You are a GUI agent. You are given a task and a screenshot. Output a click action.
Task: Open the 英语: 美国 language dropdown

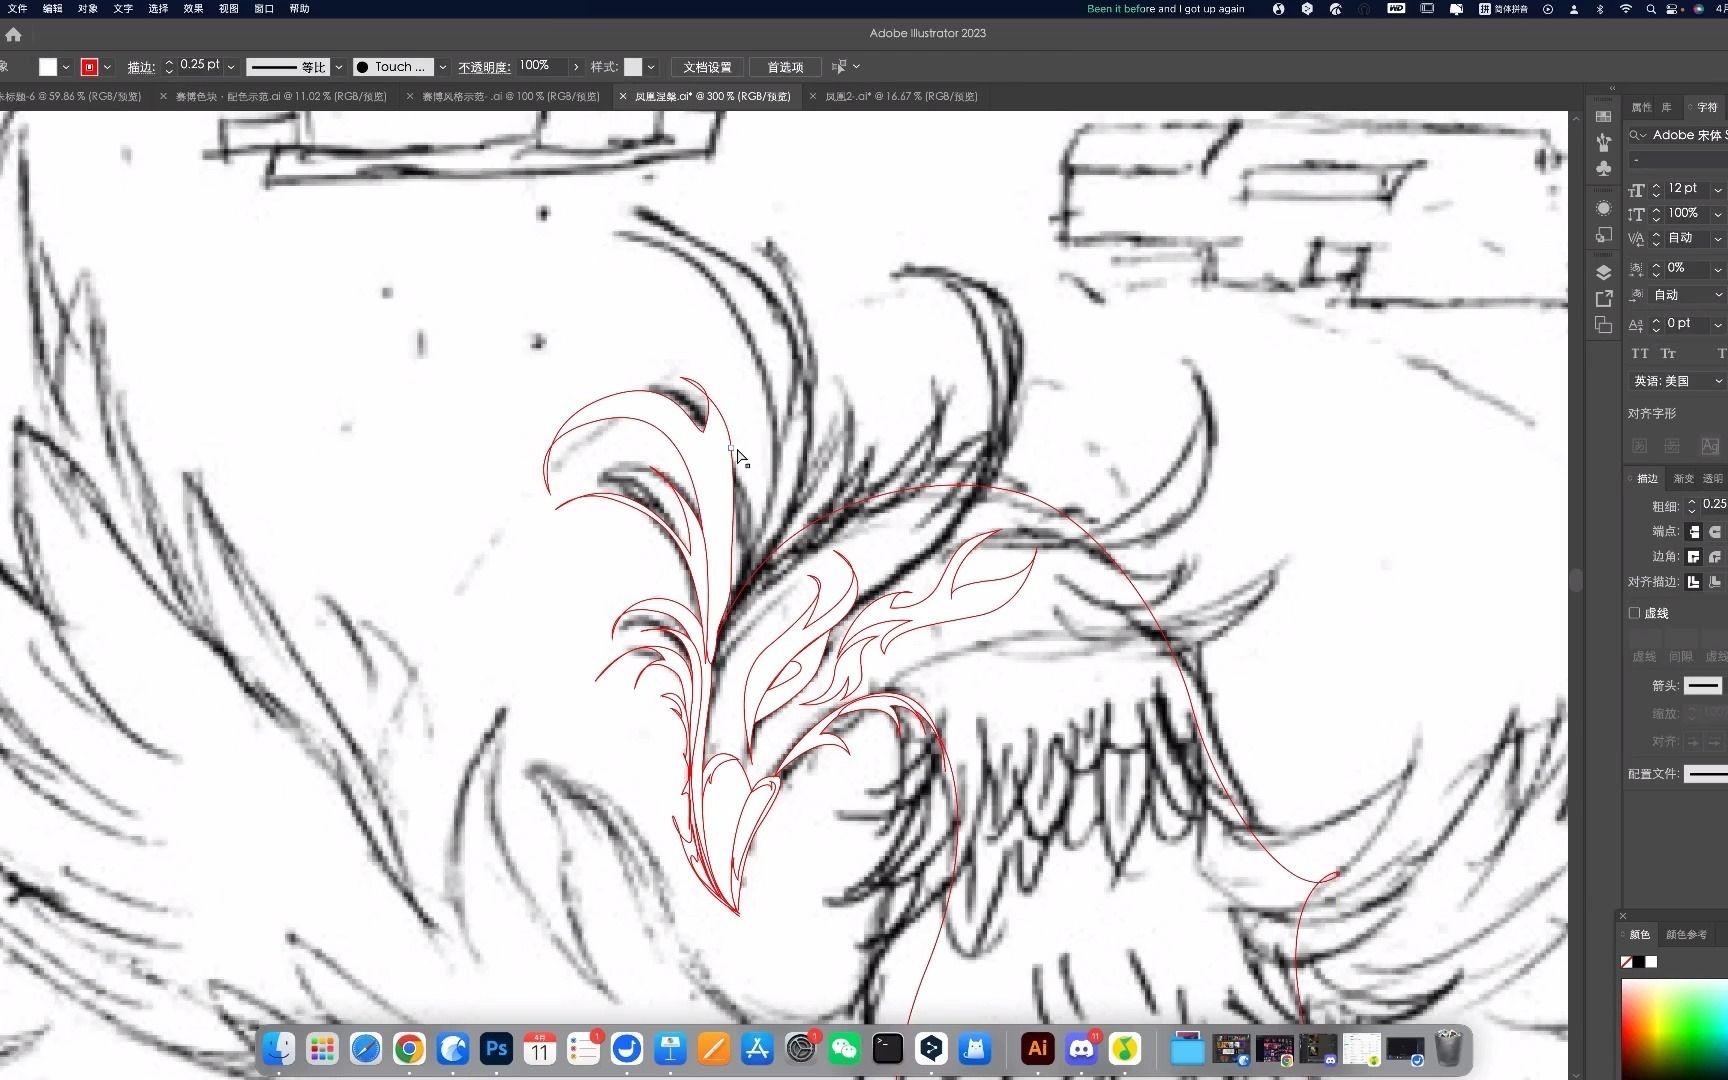click(x=1677, y=381)
